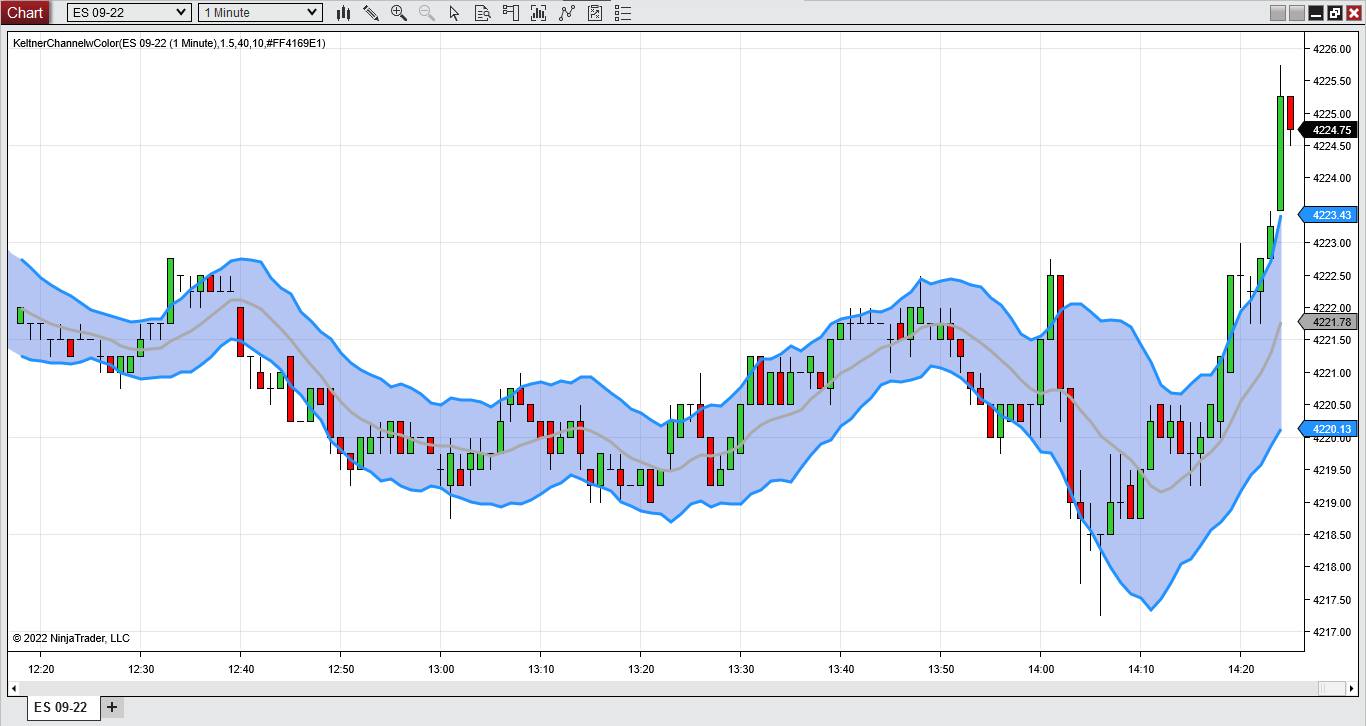Open the Chart Trader icon
The height and width of the screenshot is (726, 1366).
tap(511, 12)
